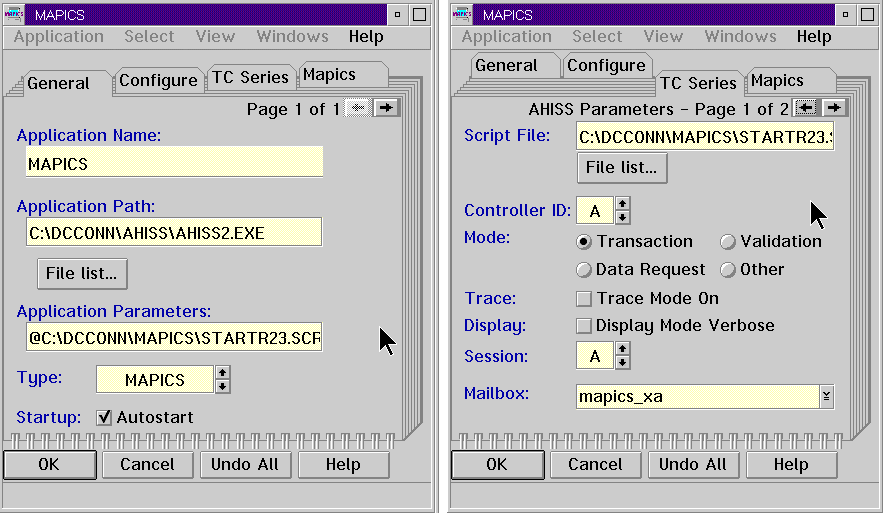Click Mailbox field showing mapics_xa
Image resolution: width=883 pixels, height=513 pixels.
click(697, 396)
